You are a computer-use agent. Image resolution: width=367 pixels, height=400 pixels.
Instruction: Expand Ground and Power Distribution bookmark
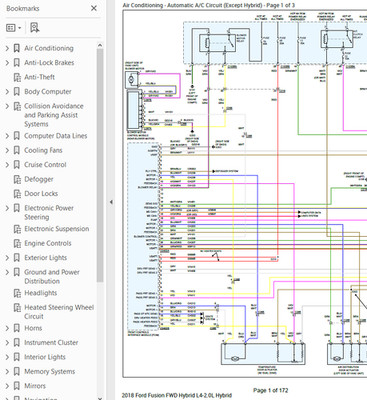click(7, 272)
